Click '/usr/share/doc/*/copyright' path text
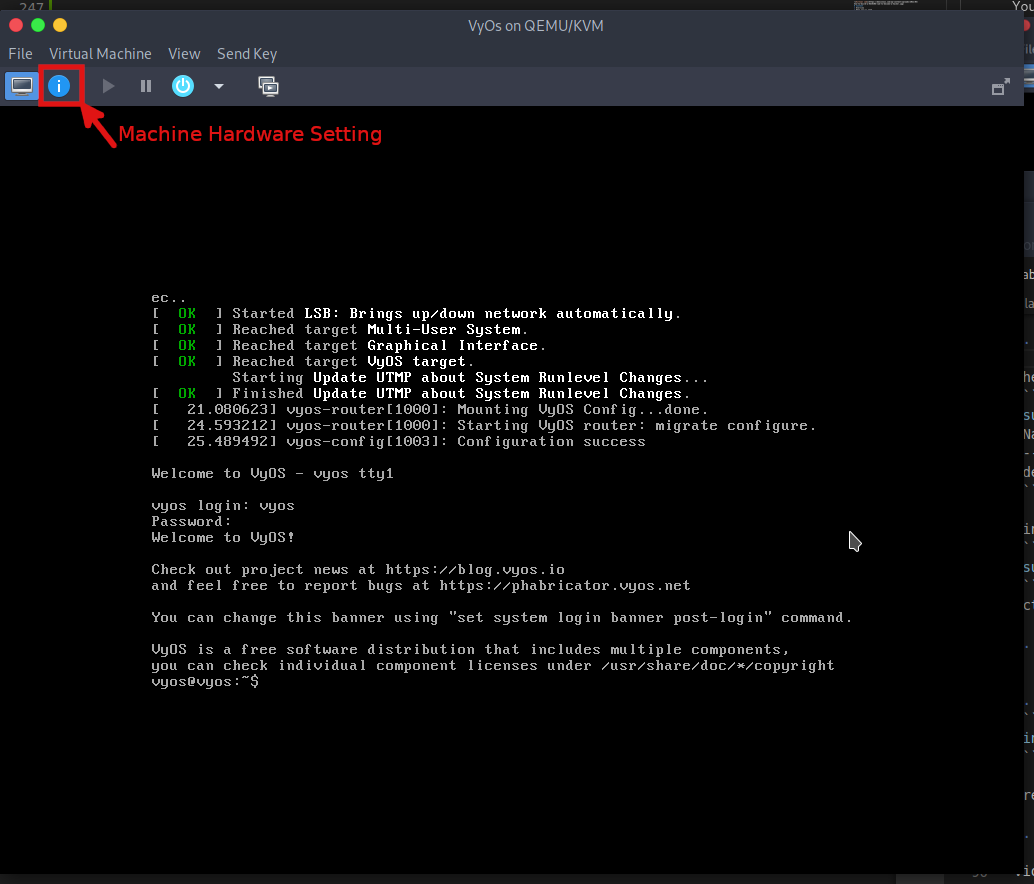 [717, 666]
